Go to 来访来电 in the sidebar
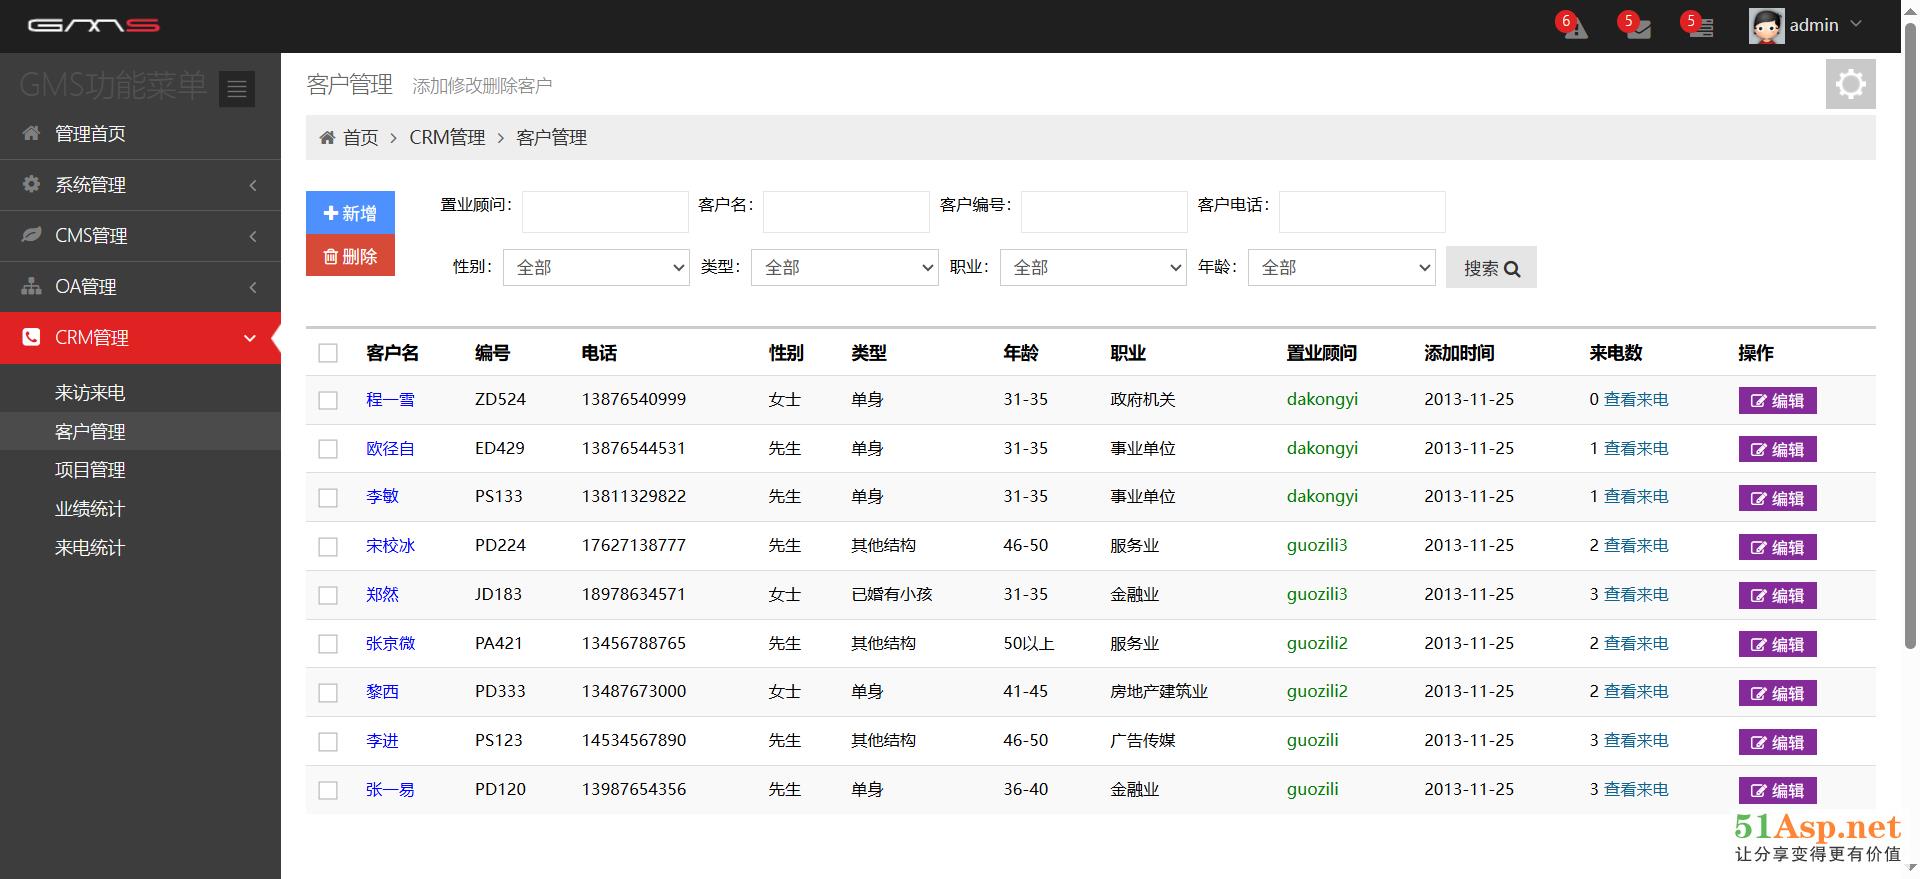The width and height of the screenshot is (1920, 879). point(90,393)
